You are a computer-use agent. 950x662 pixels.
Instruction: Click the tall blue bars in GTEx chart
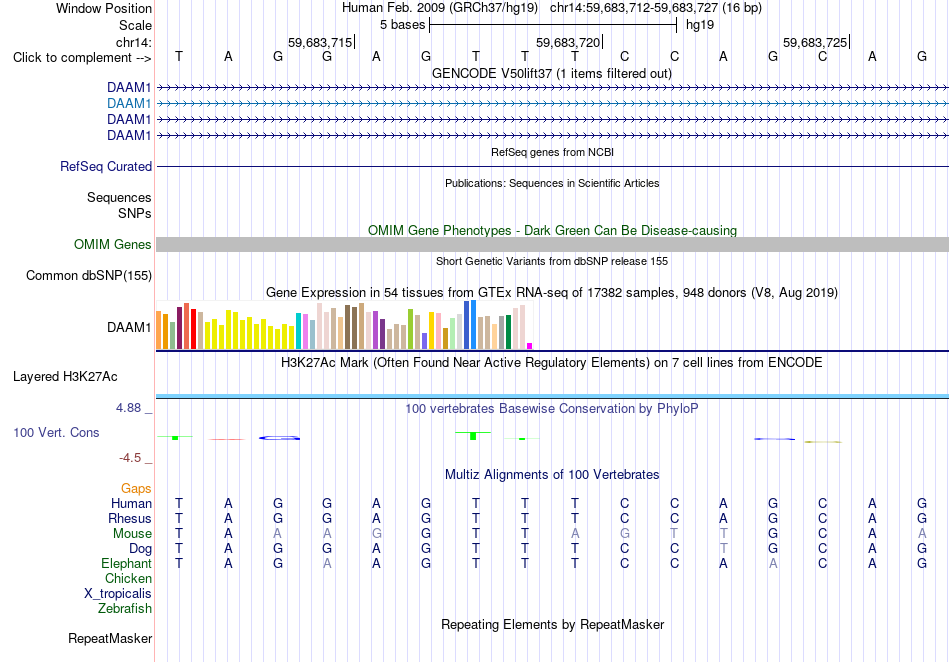(470, 325)
